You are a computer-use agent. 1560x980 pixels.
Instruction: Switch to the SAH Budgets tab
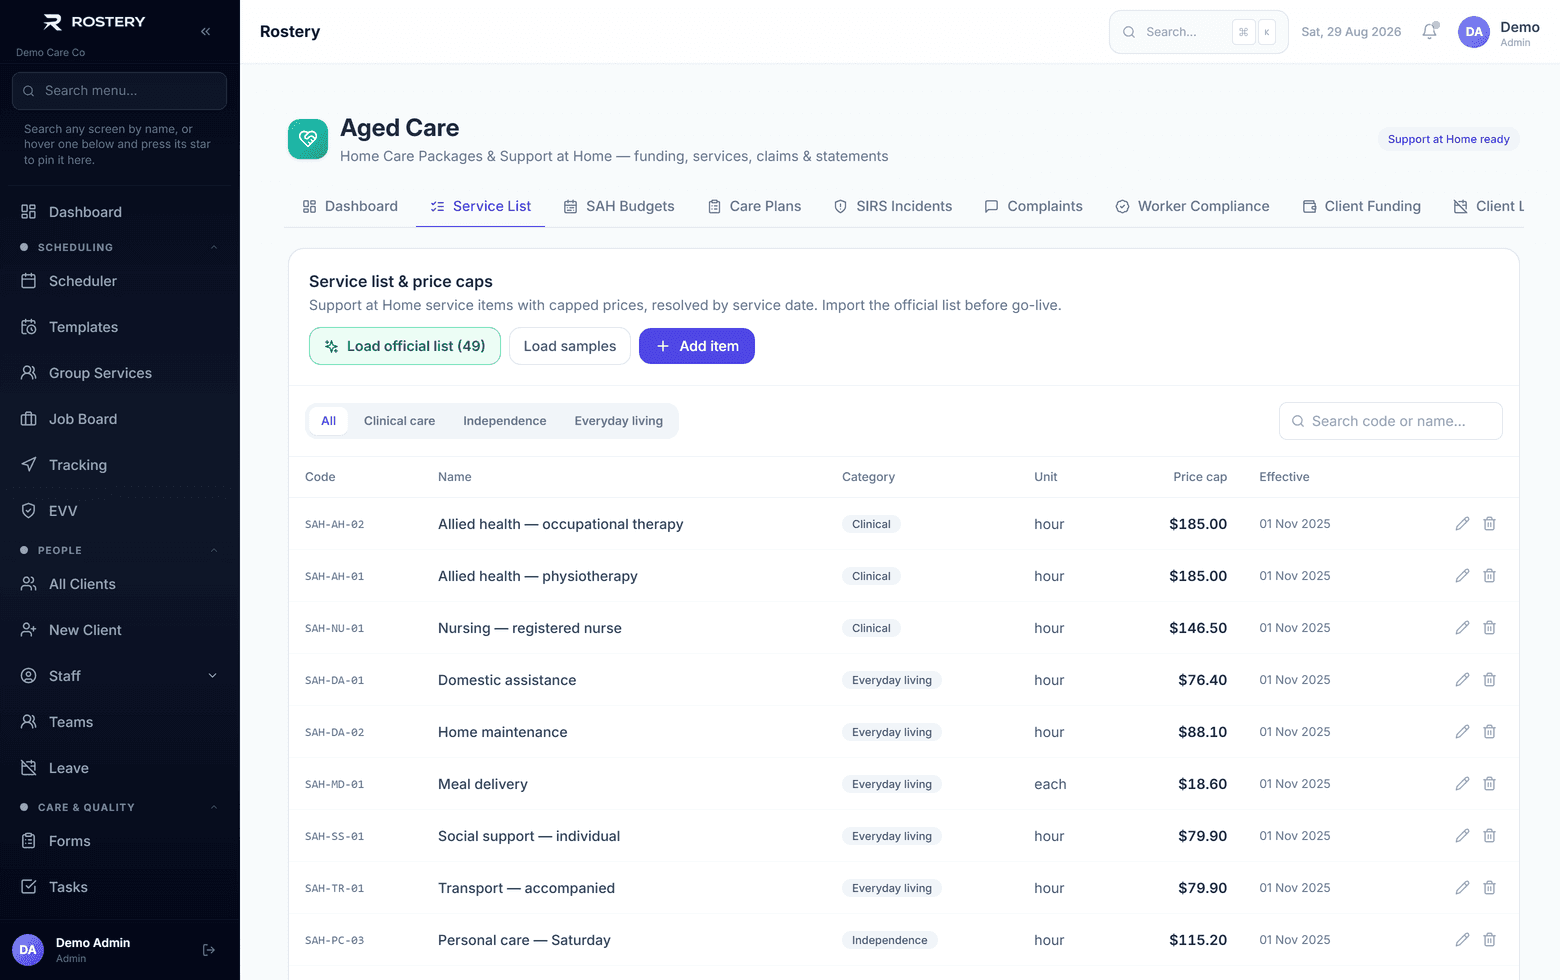(x=619, y=206)
